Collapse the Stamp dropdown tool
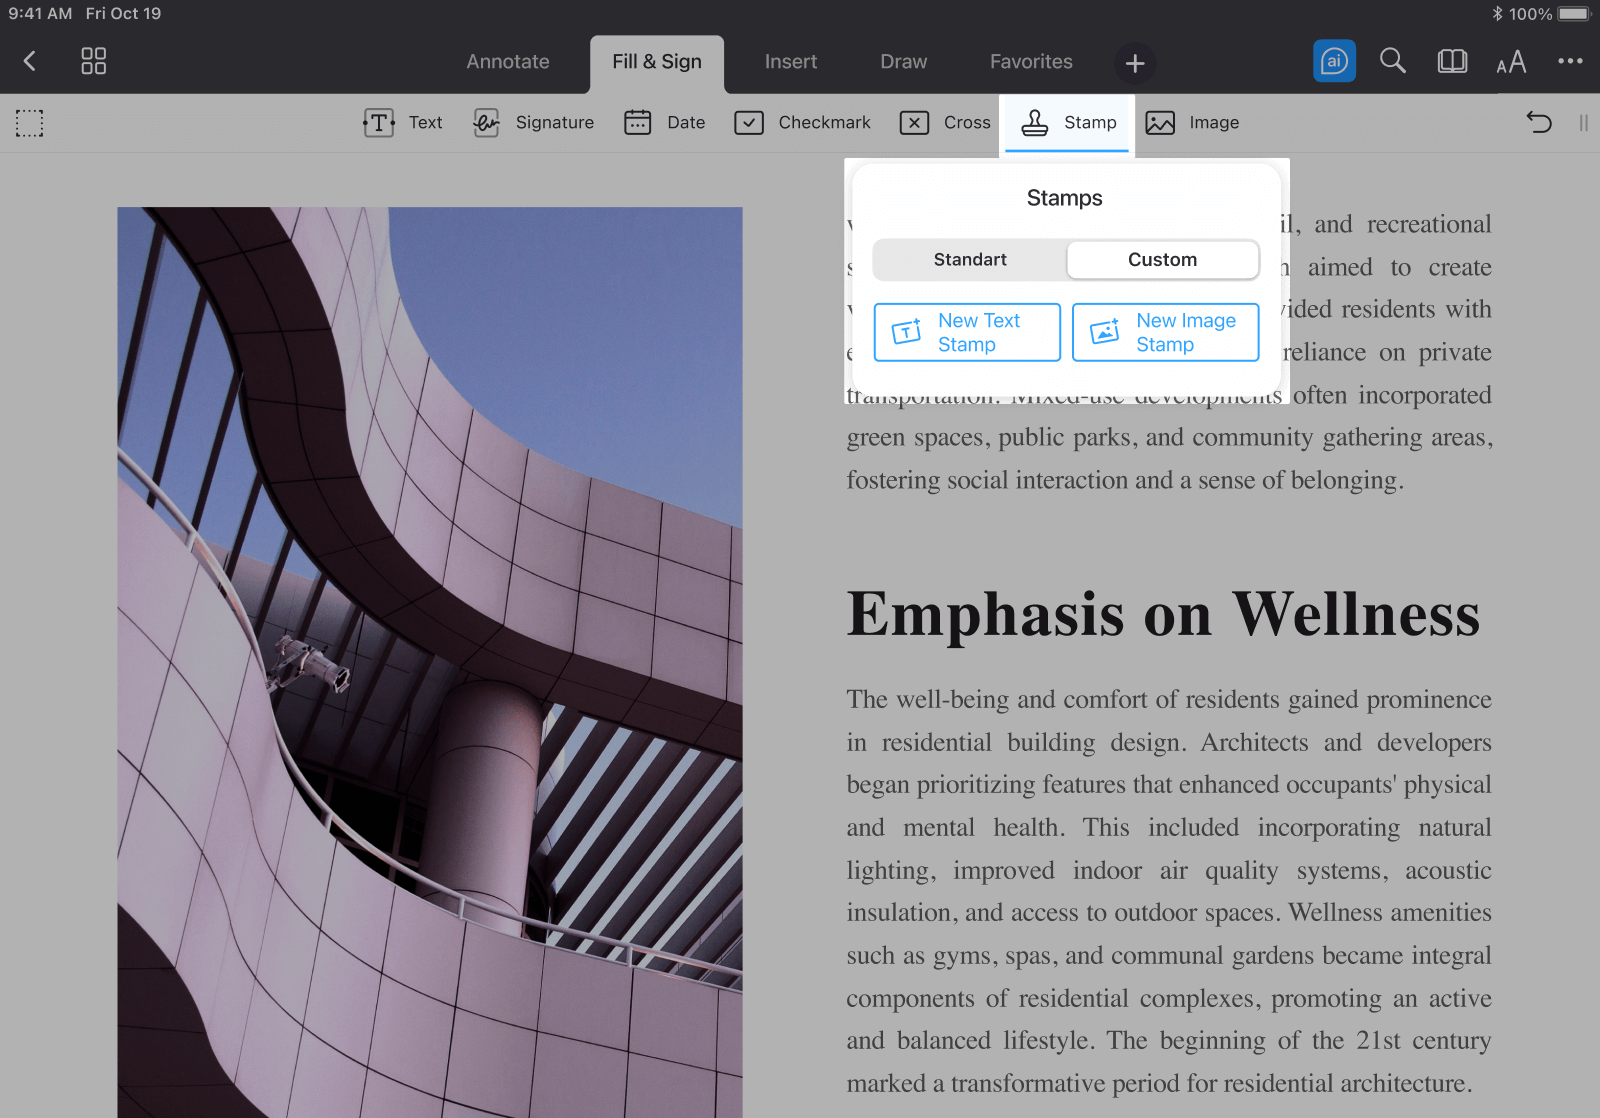 point(1068,123)
